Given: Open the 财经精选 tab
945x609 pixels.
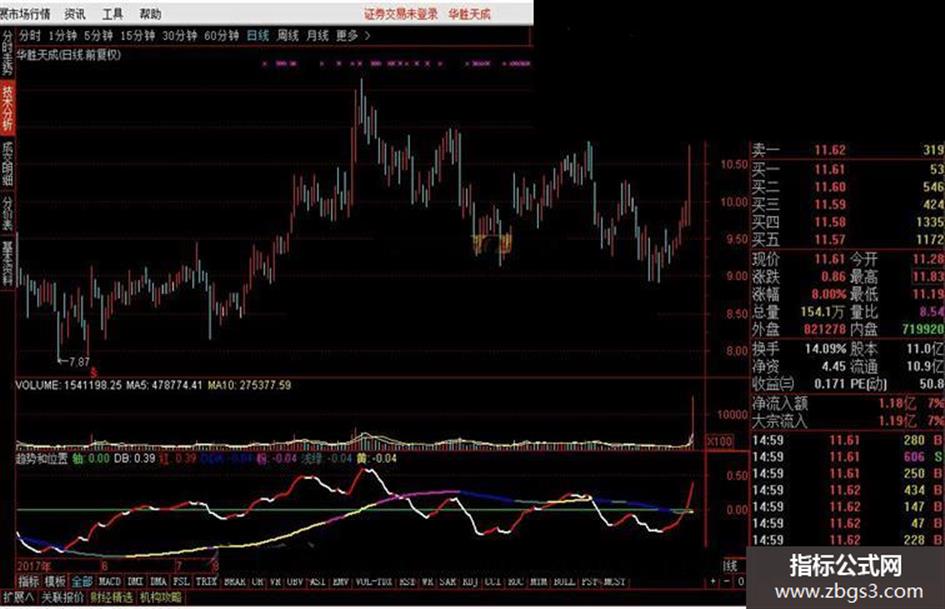Looking at the screenshot, I should point(111,598).
